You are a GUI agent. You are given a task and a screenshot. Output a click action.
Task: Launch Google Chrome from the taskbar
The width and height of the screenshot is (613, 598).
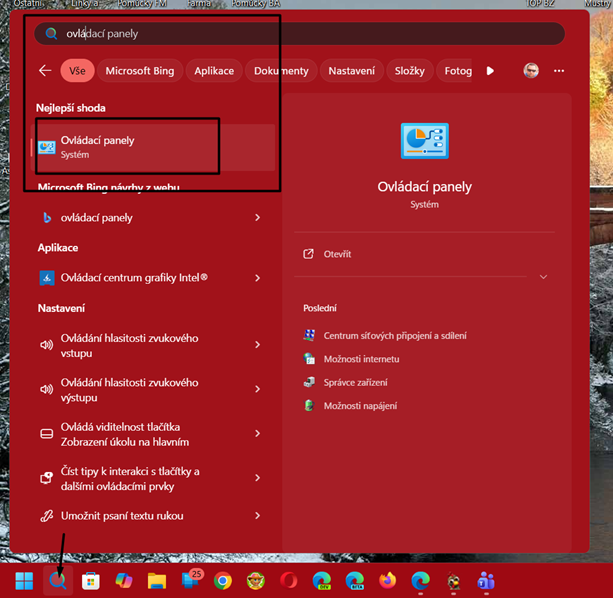coord(223,581)
